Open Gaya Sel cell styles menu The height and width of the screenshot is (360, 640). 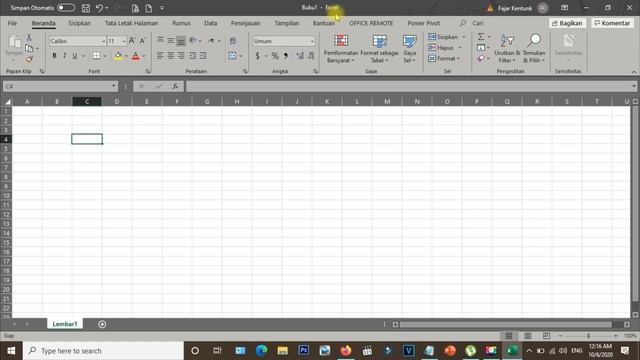point(409,49)
